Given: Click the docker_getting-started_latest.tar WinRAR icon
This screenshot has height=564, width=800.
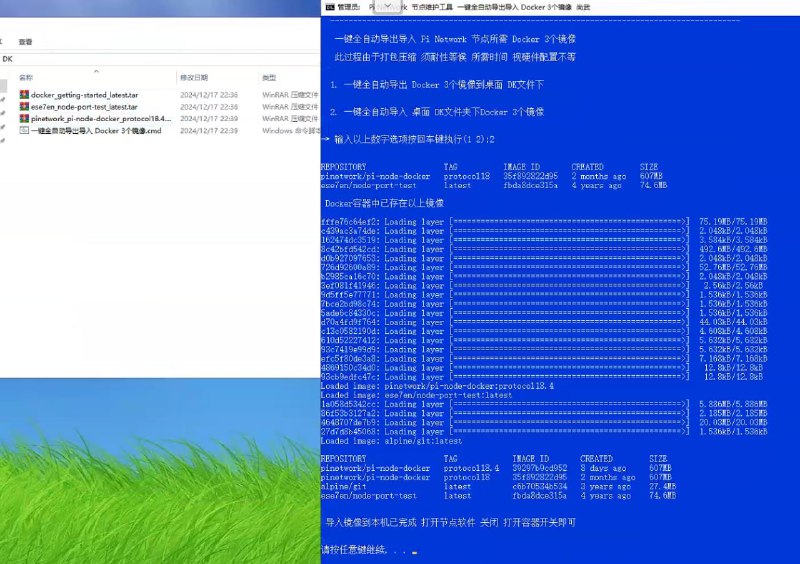Looking at the screenshot, I should [x=24, y=94].
